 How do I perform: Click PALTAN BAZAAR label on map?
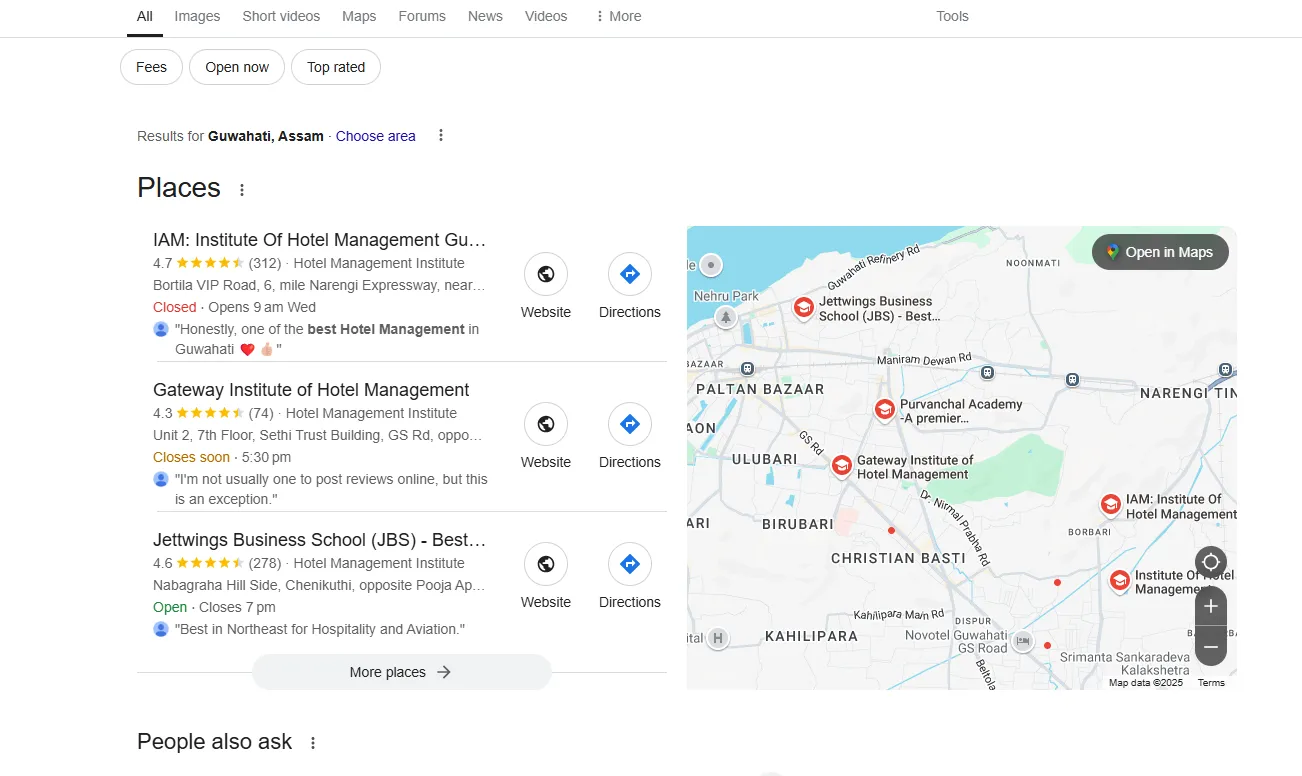pos(760,389)
